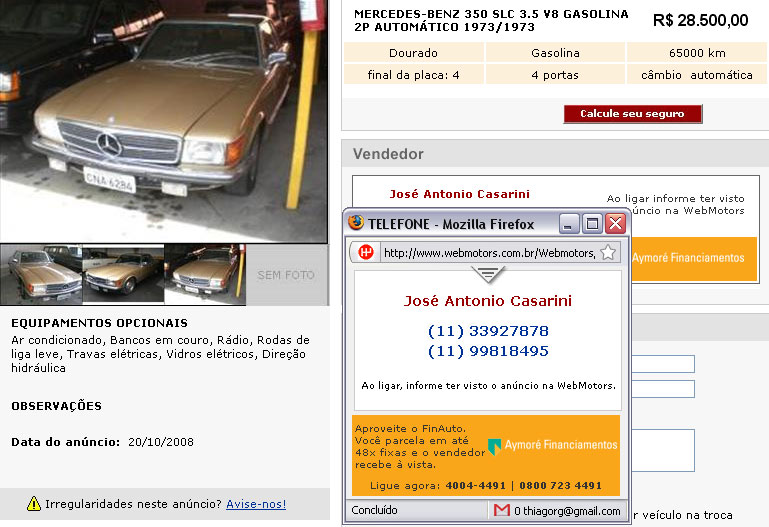This screenshot has width=769, height=527.
Task: Click the 65000 km mileage cell
Action: (x=697, y=52)
